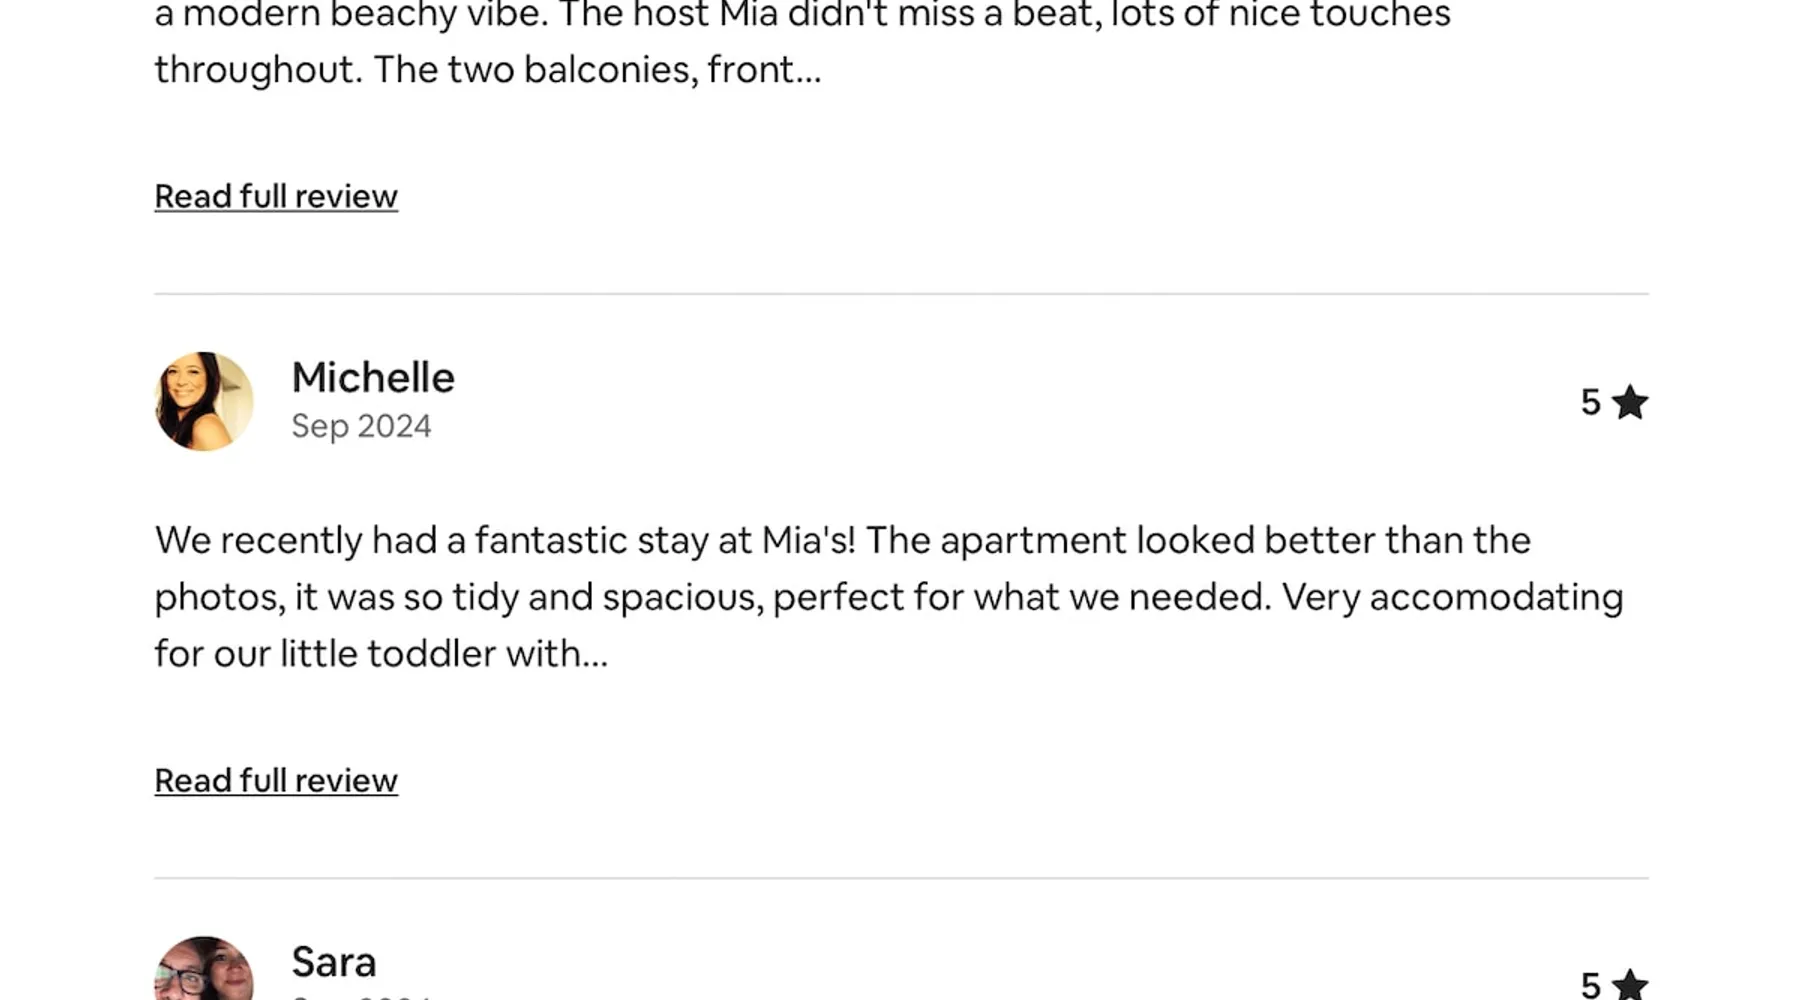Open Michelle's profile photo

[204, 401]
